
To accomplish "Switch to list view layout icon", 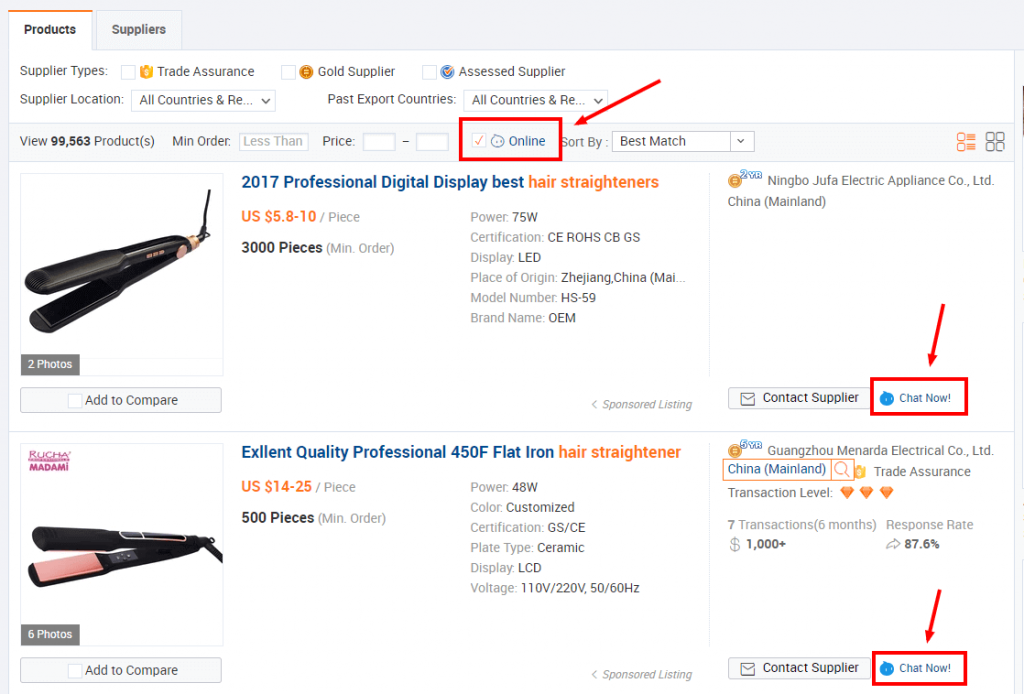I will coord(966,142).
